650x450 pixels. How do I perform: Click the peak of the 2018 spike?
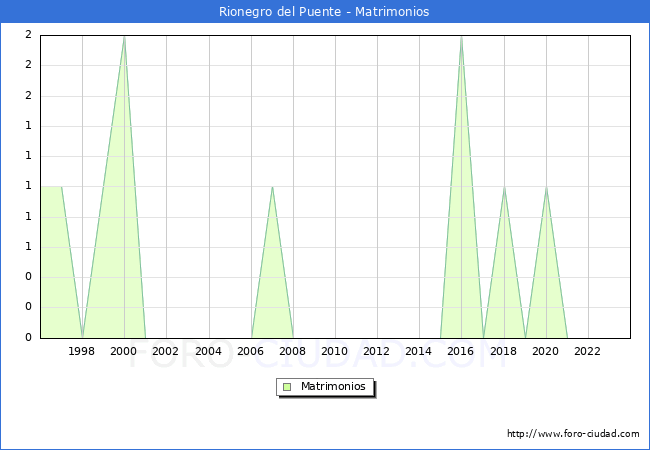click(x=504, y=187)
